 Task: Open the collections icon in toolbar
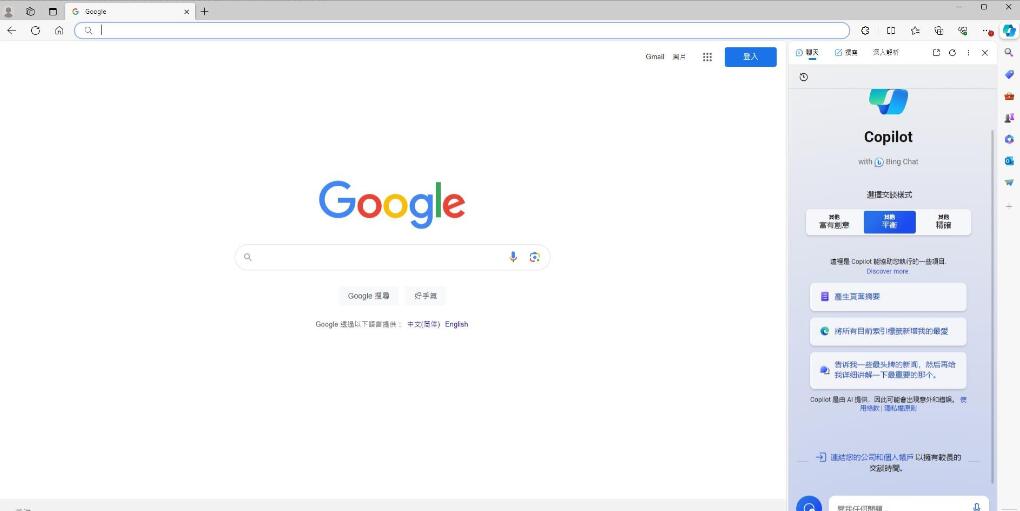[x=939, y=31]
